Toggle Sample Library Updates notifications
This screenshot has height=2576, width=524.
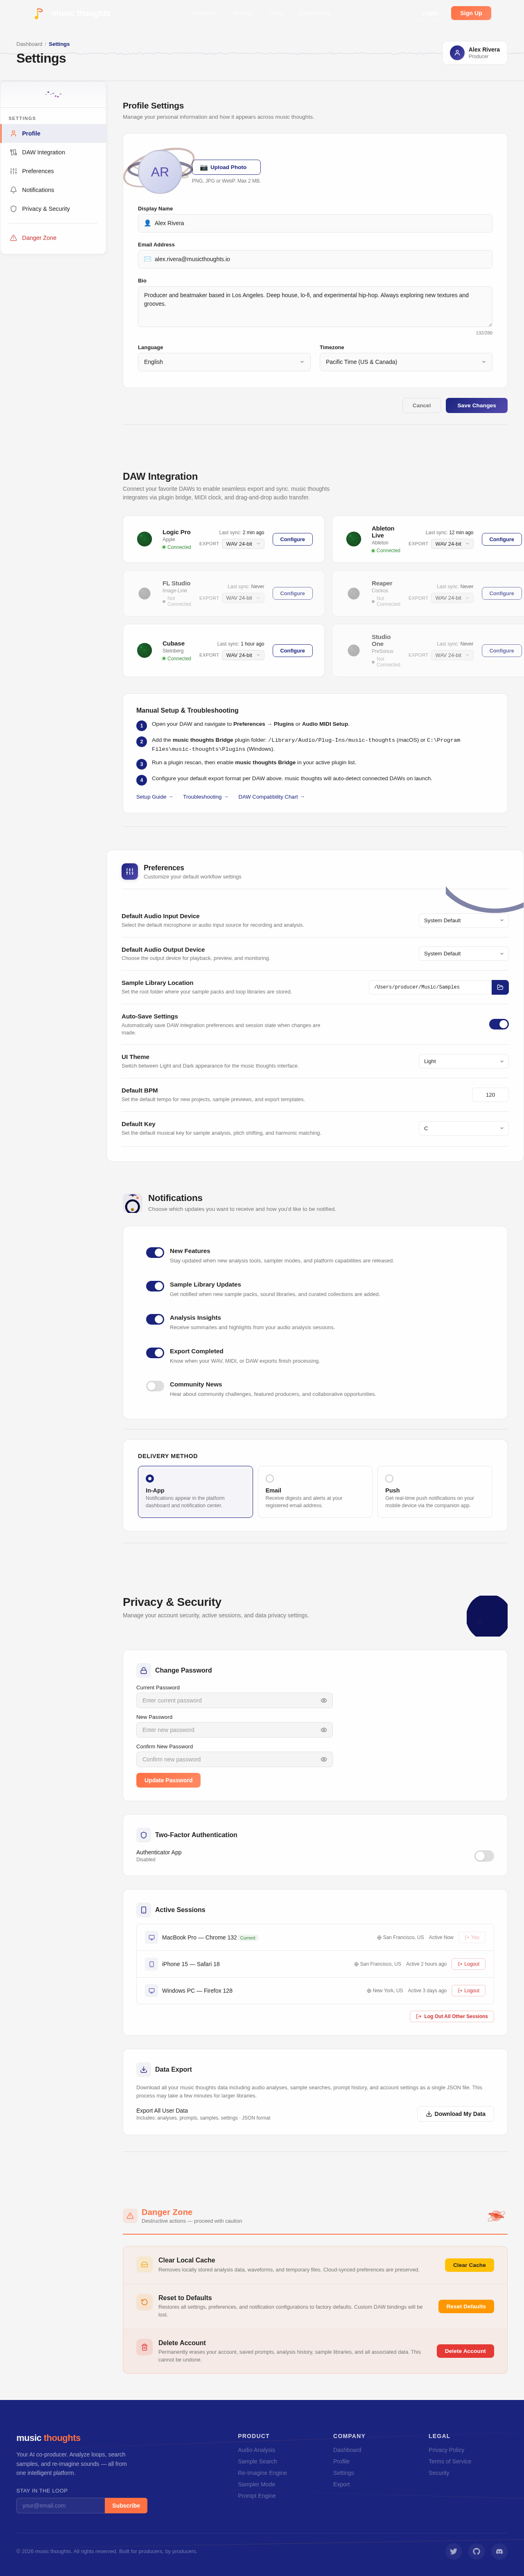point(155,1286)
